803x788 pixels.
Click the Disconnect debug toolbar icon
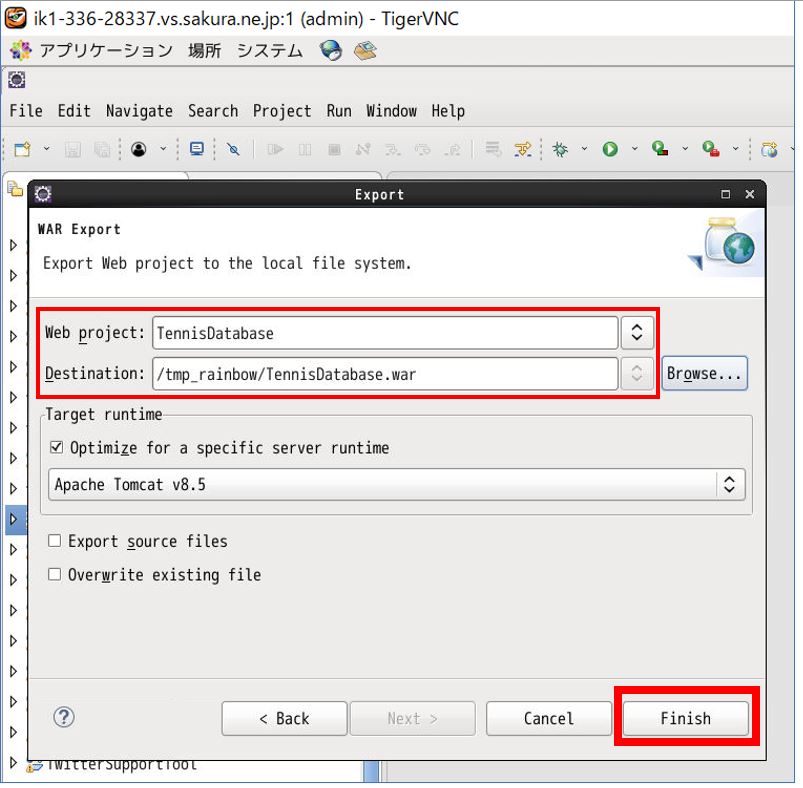click(x=363, y=150)
